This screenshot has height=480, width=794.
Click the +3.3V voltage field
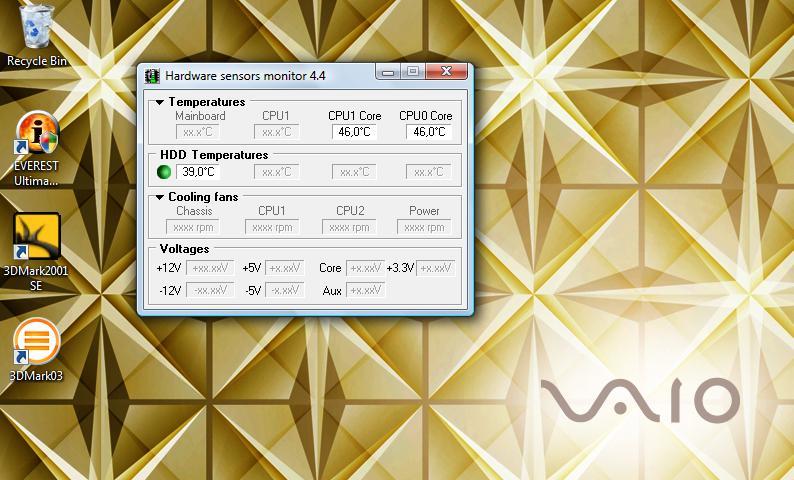coord(435,268)
